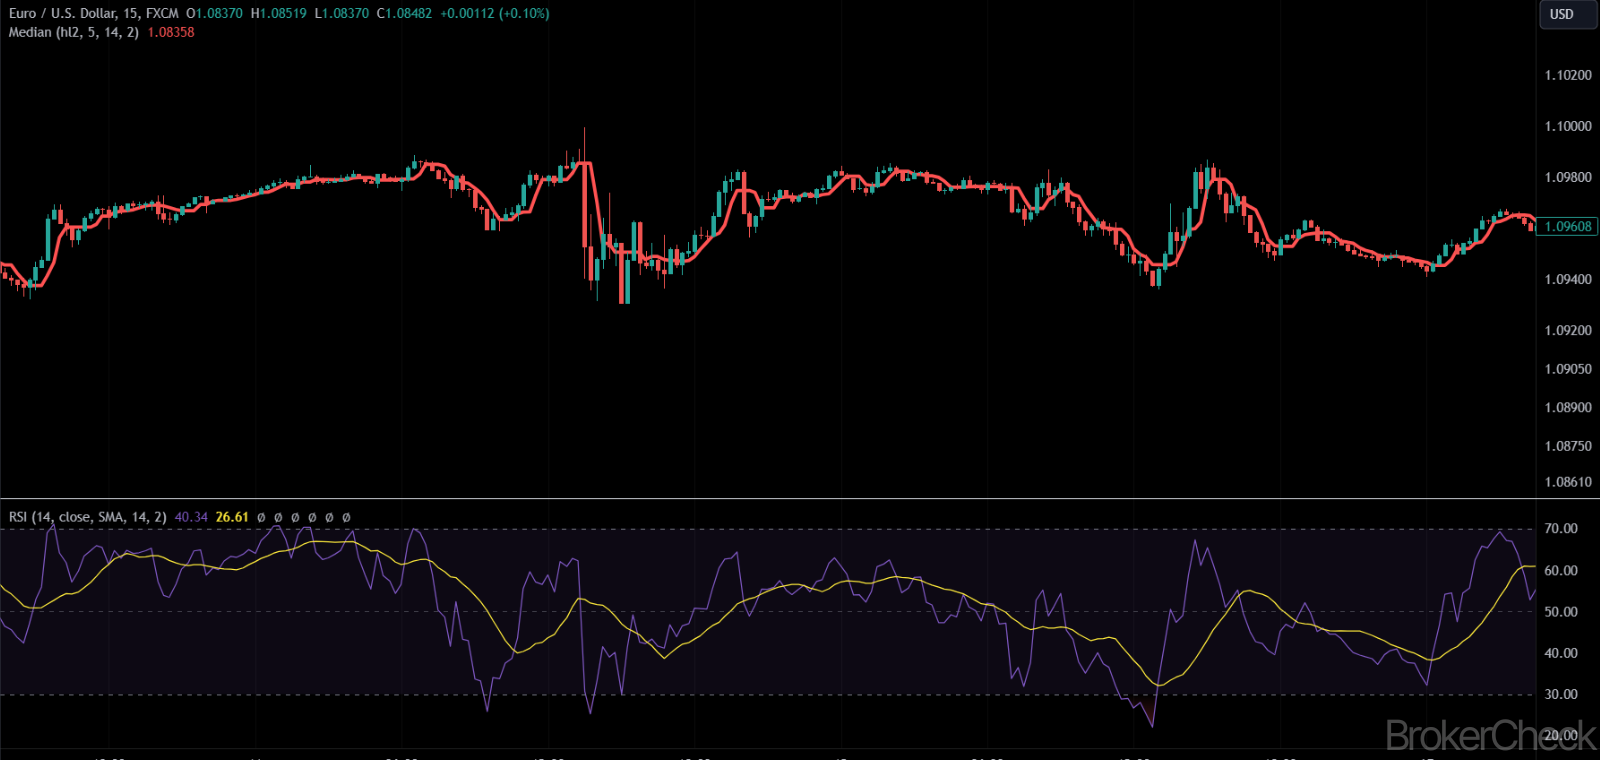Screen dimensions: 1600x760
Task: Click the BrokerCheck watermark logo
Action: [1490, 736]
